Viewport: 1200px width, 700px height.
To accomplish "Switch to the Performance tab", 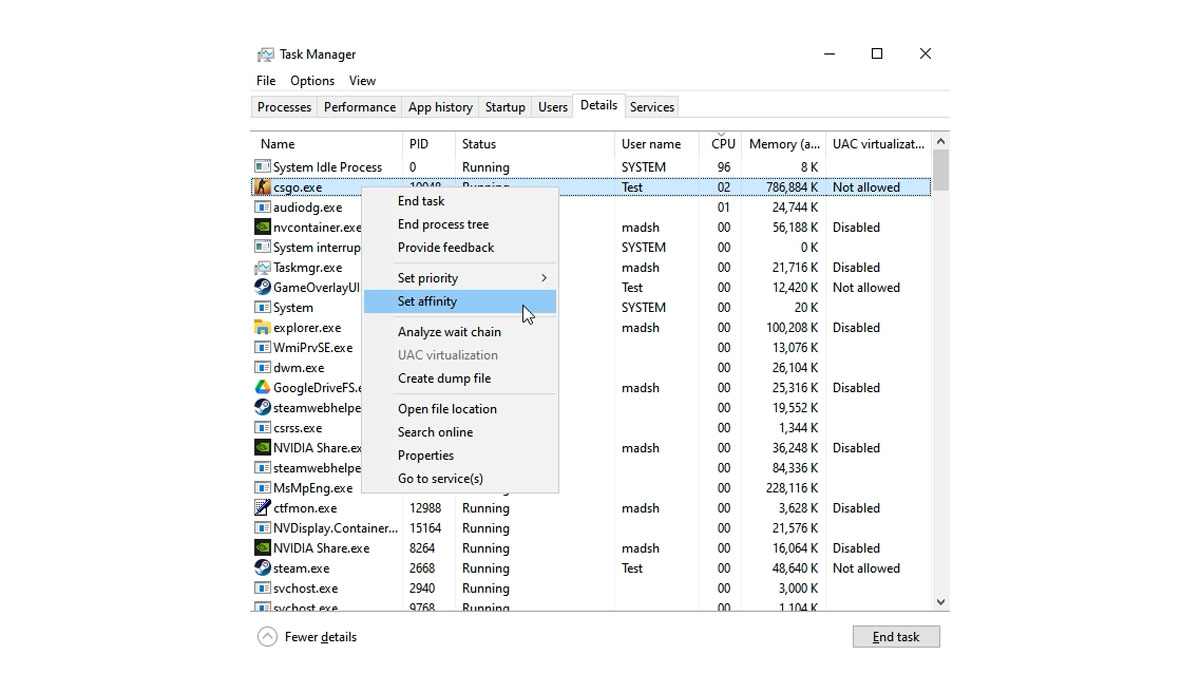I will coord(359,107).
